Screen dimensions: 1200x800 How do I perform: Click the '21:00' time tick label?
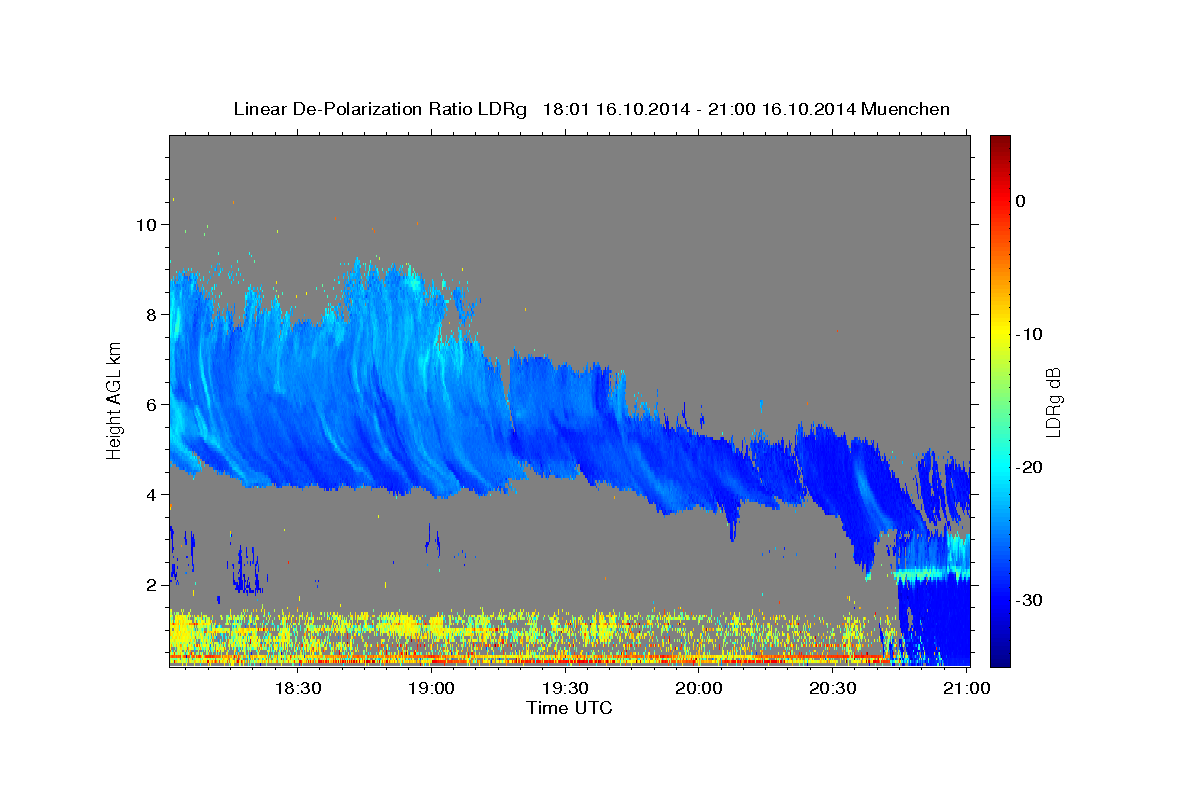pyautogui.click(x=966, y=688)
